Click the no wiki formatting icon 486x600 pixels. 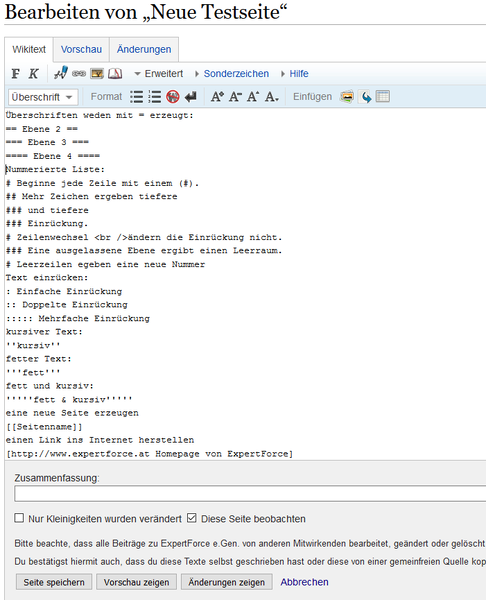(173, 97)
